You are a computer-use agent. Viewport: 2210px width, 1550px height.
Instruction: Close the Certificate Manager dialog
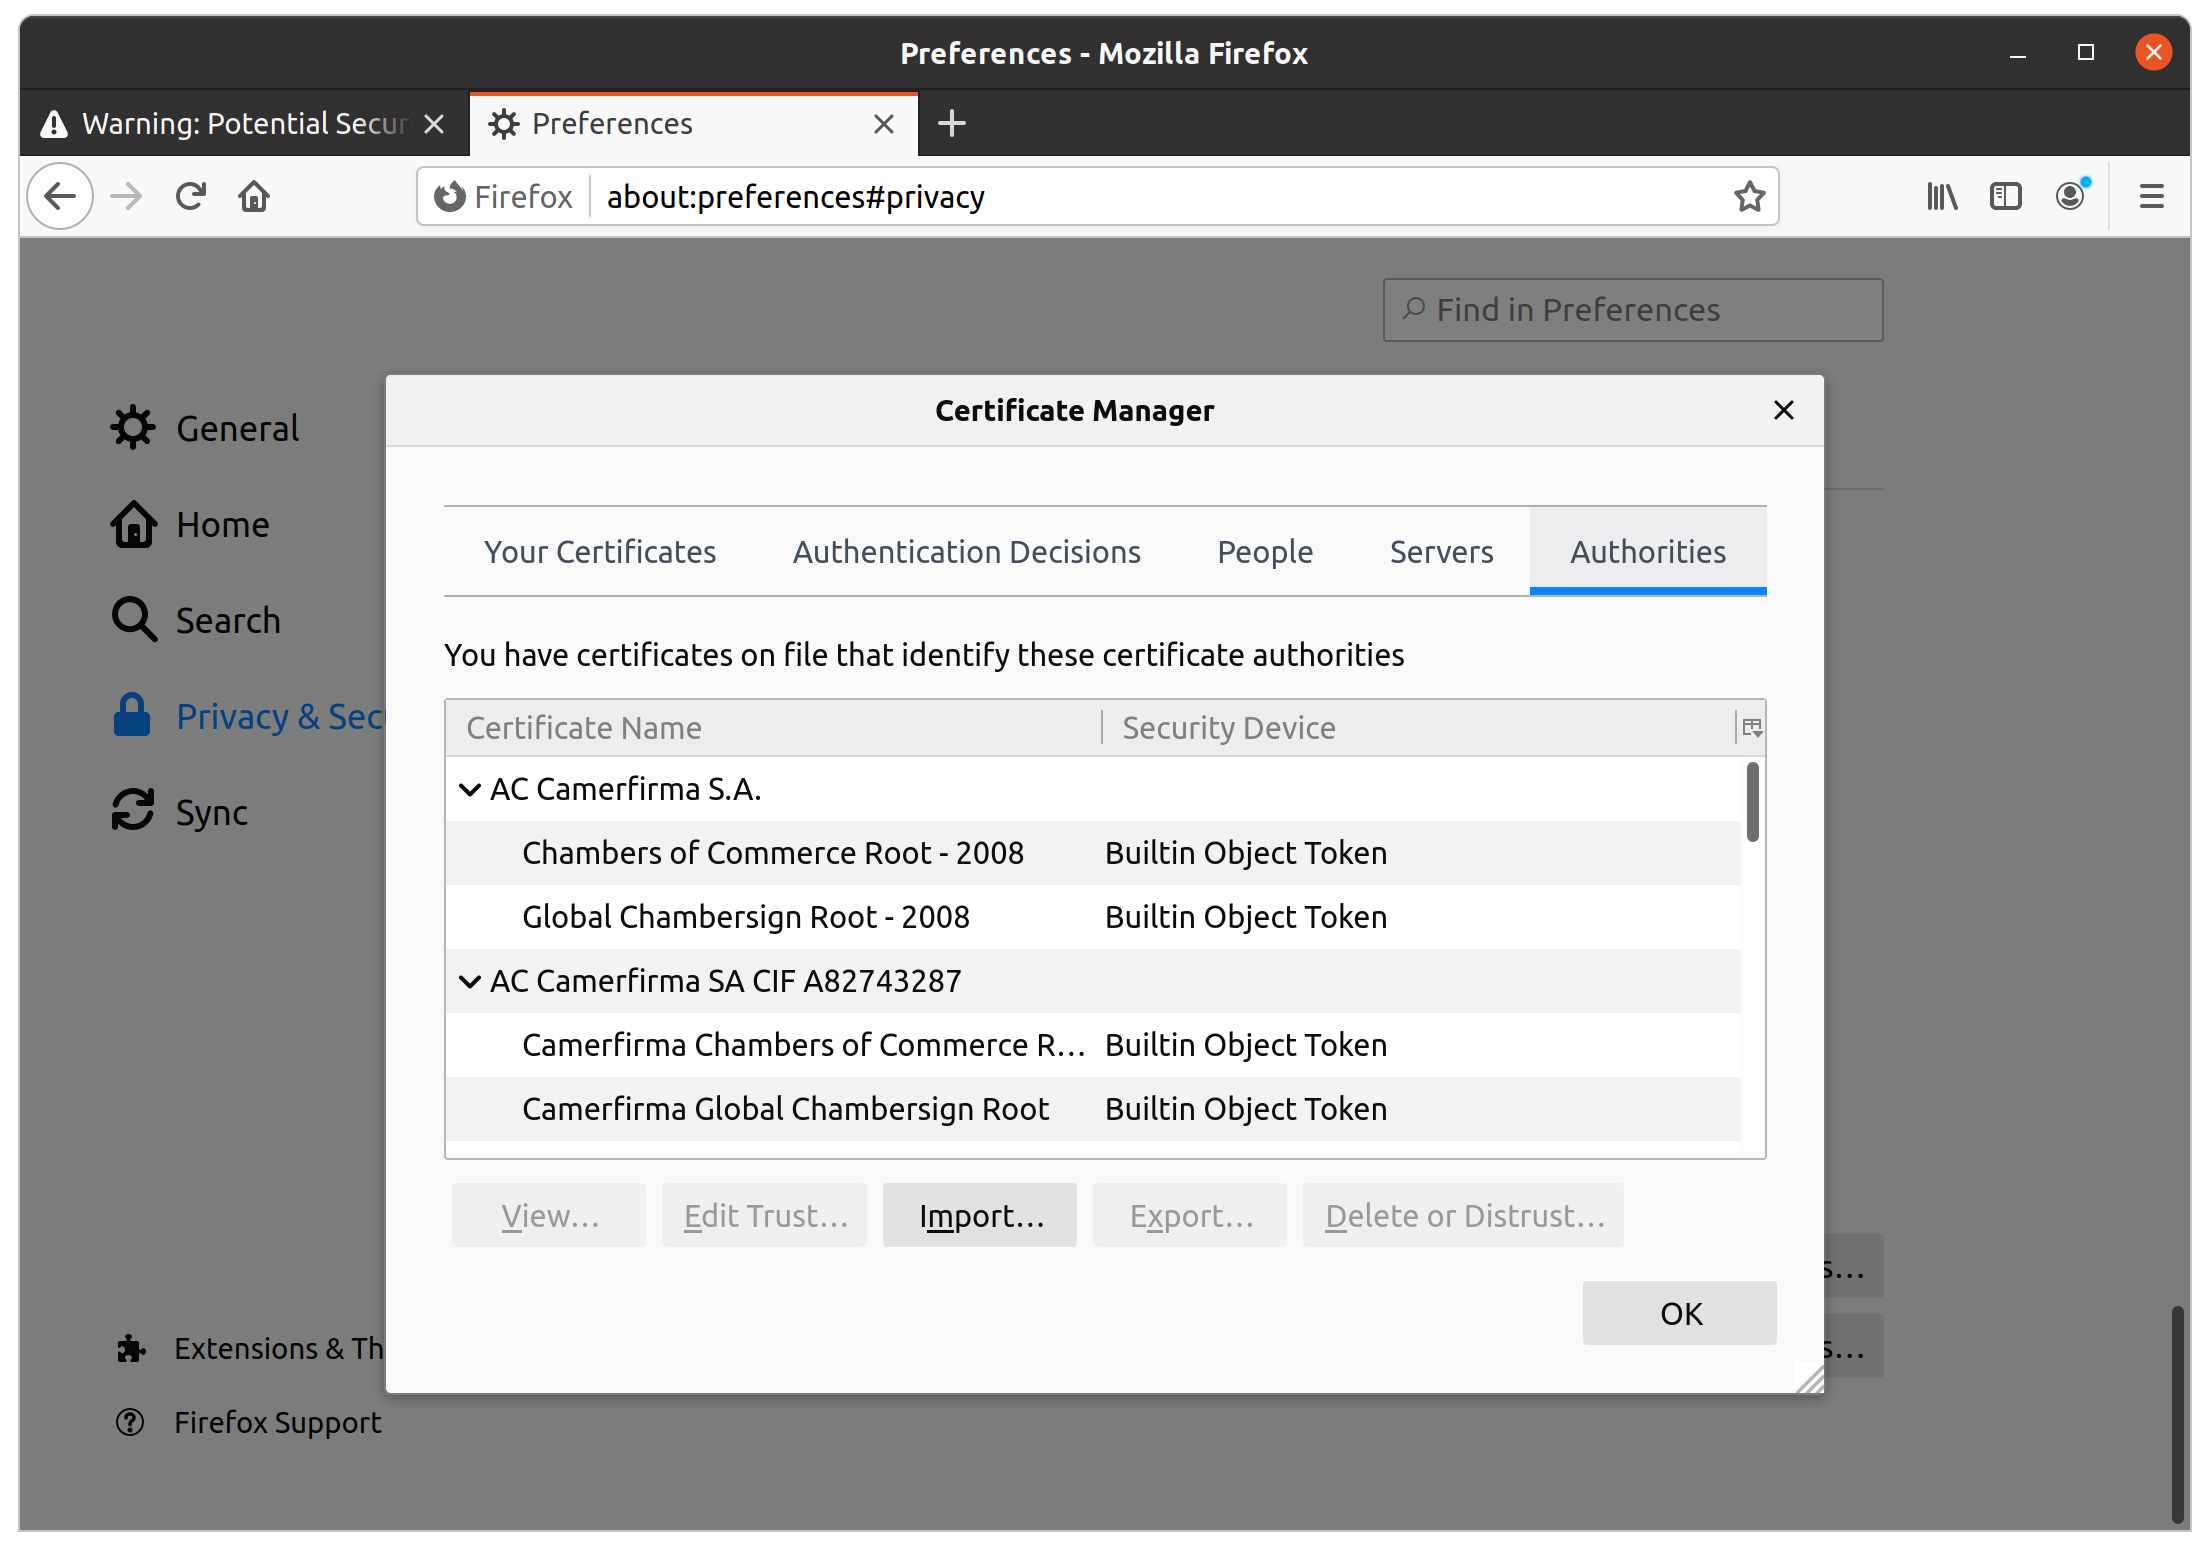(x=1783, y=410)
